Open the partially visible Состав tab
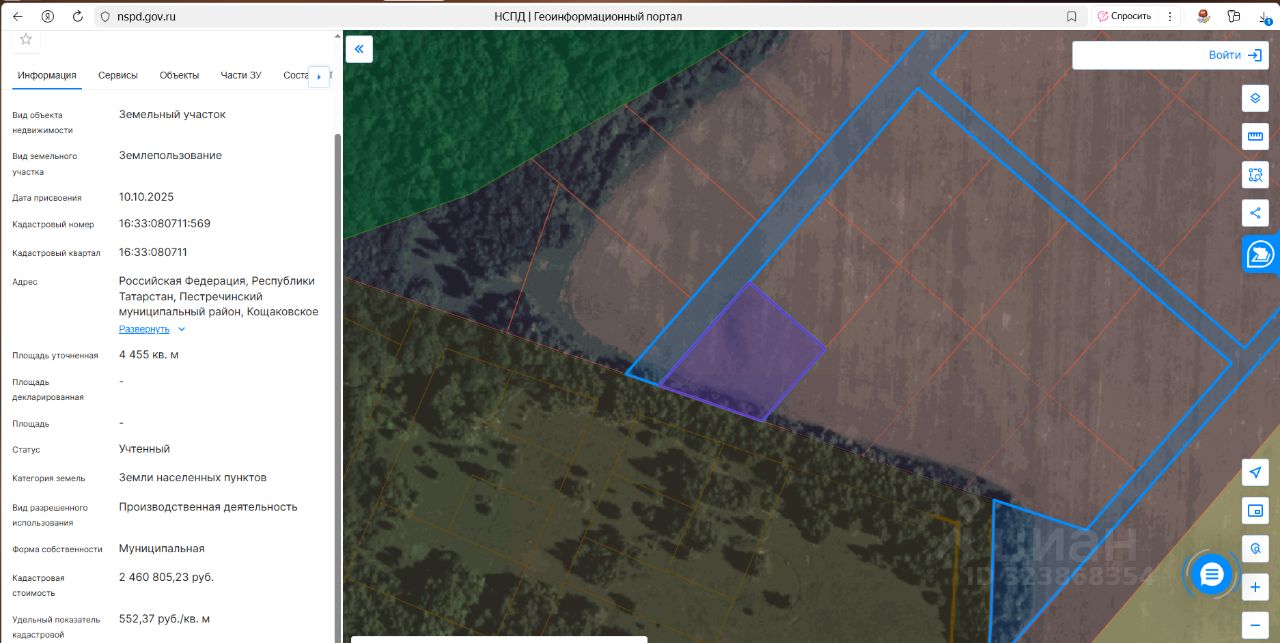1280x643 pixels. tap(295, 75)
